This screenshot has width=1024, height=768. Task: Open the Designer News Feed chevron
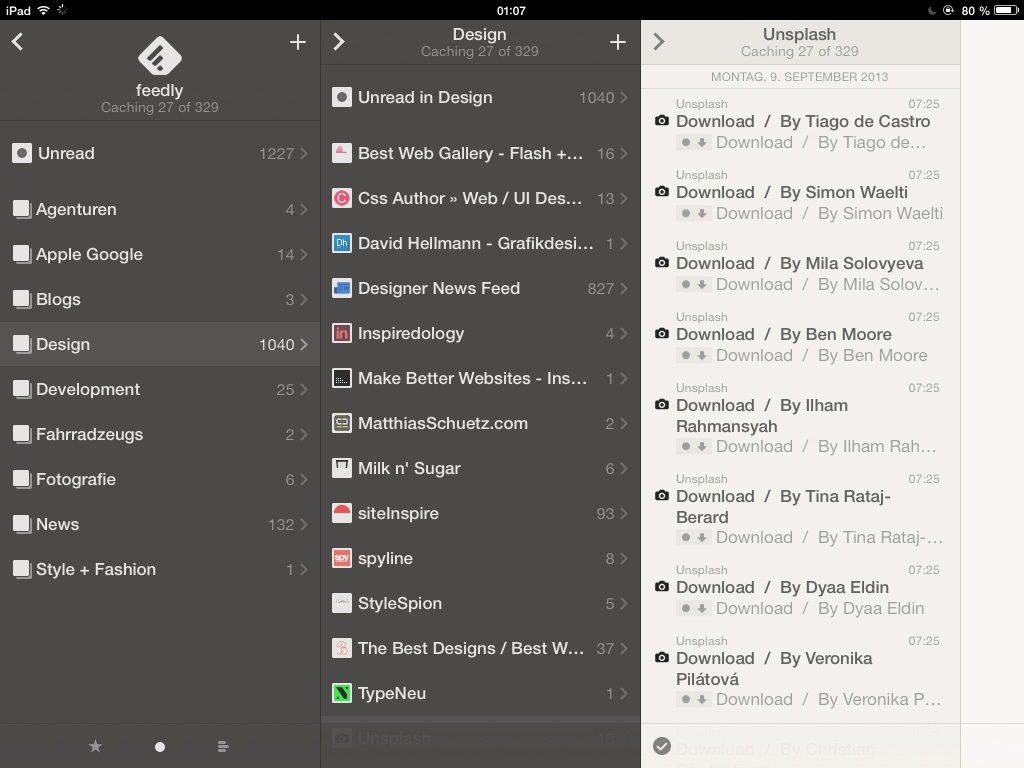(x=624, y=288)
